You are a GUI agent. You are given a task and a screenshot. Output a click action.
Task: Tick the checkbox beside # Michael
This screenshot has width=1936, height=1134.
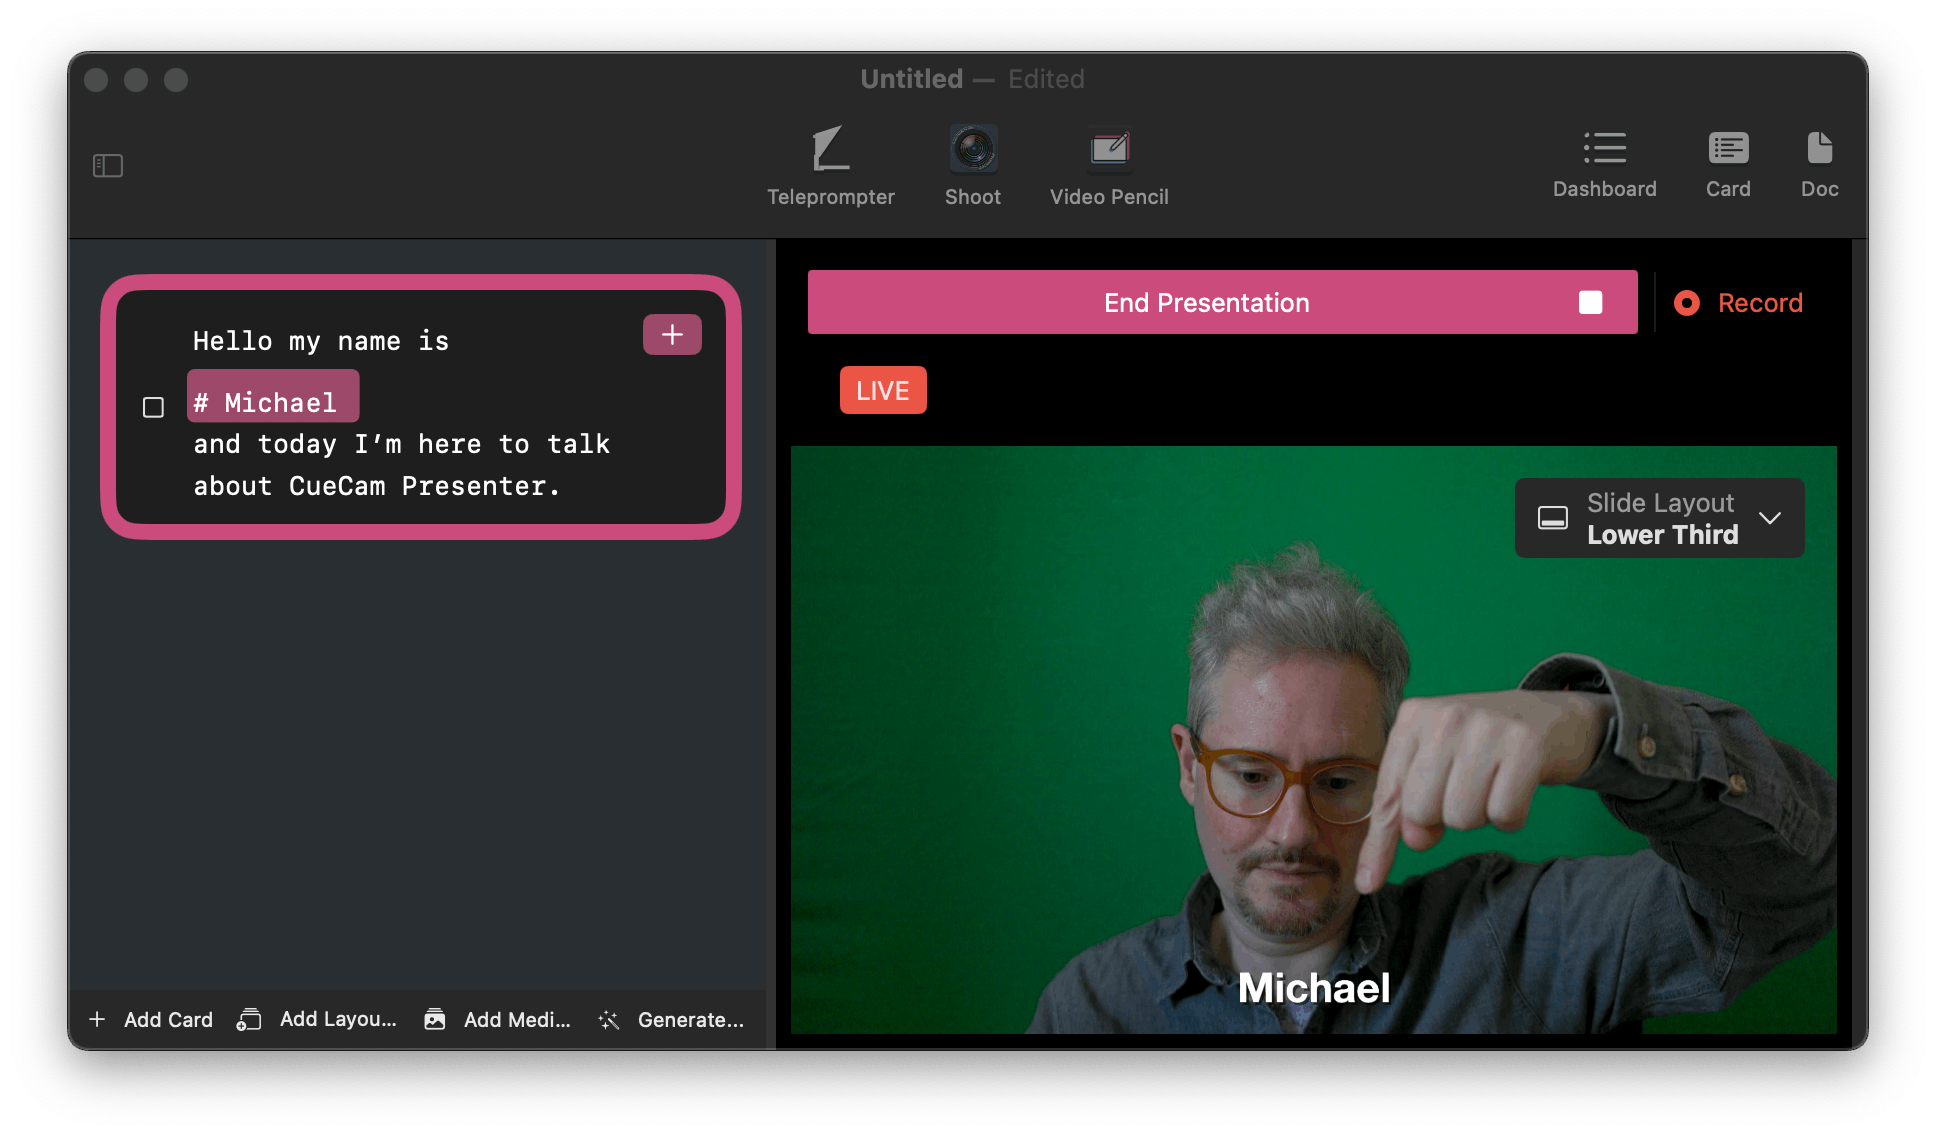153,407
